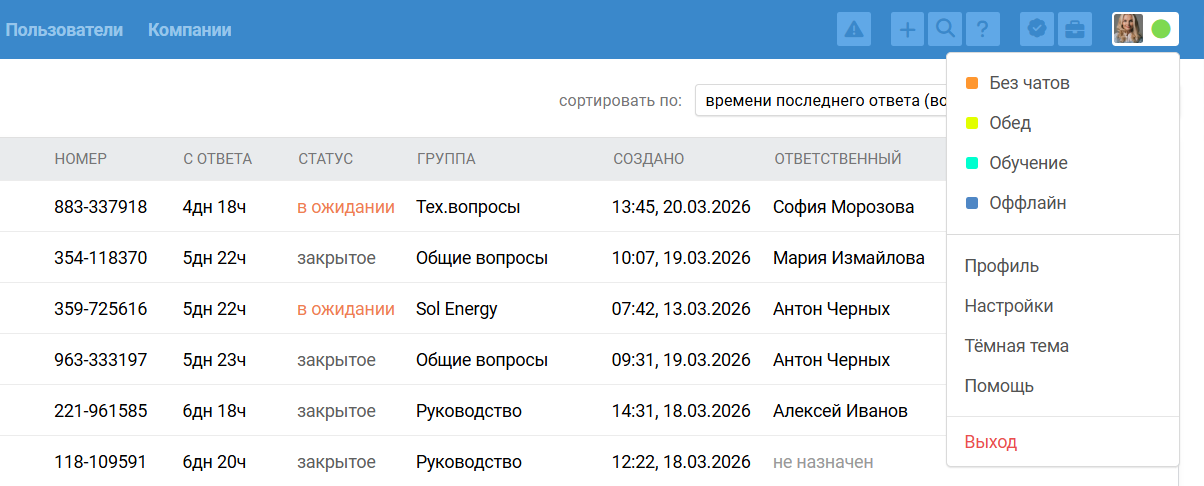Image resolution: width=1204 pixels, height=486 pixels.
Task: Open ticket number 221-961585
Action: [x=101, y=411]
